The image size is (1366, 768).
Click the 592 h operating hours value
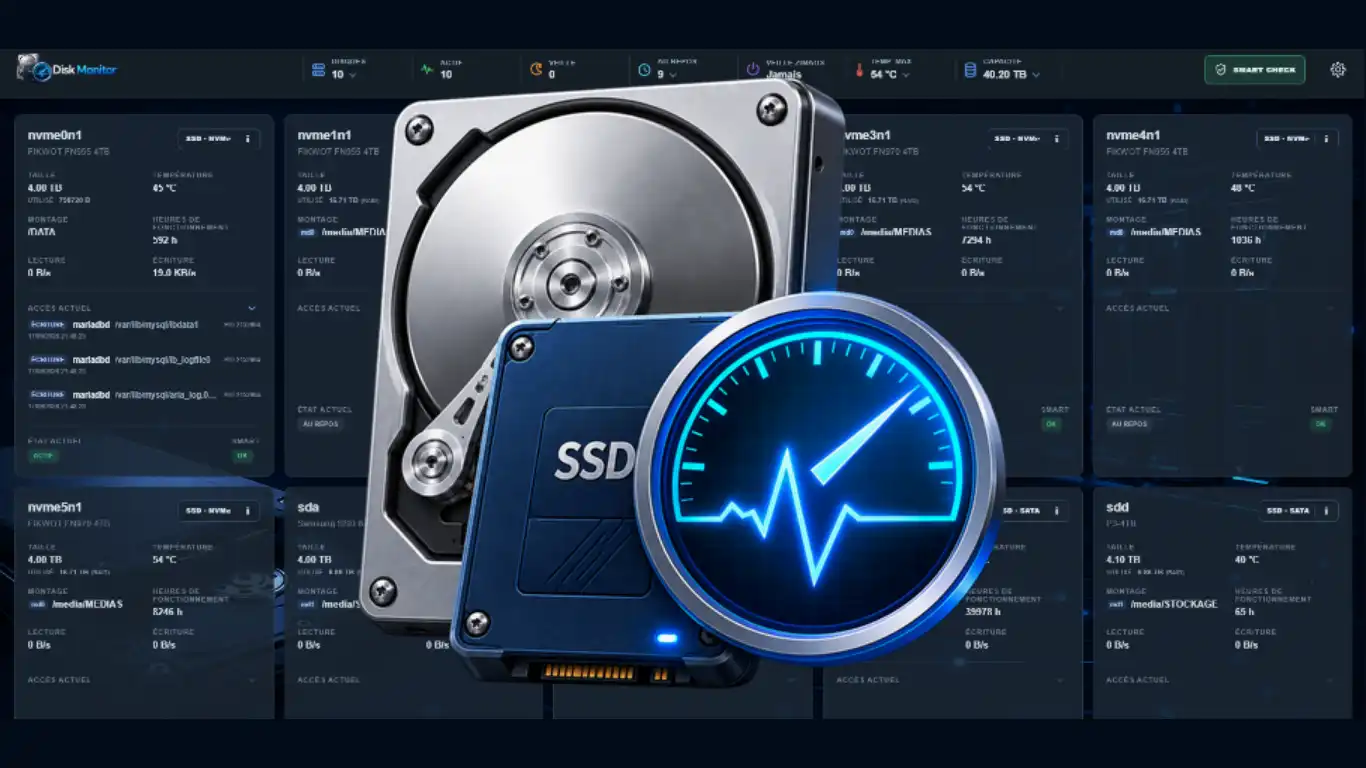coord(165,240)
